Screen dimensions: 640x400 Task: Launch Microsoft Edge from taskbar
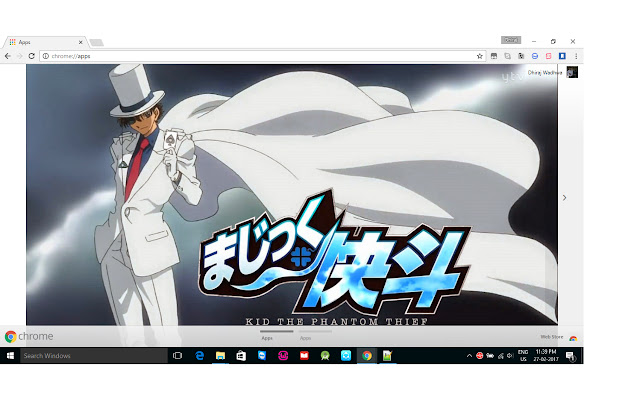click(199, 356)
